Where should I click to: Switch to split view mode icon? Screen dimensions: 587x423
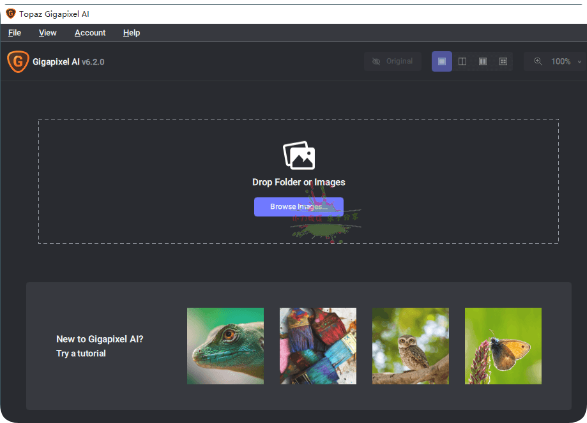(462, 61)
